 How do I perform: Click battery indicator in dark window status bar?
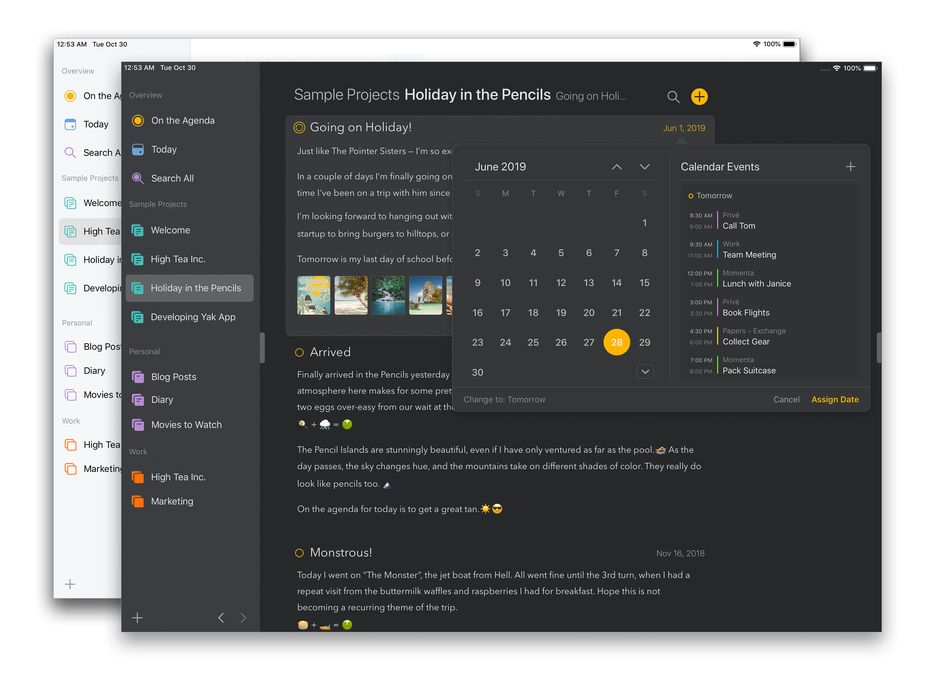[x=870, y=69]
